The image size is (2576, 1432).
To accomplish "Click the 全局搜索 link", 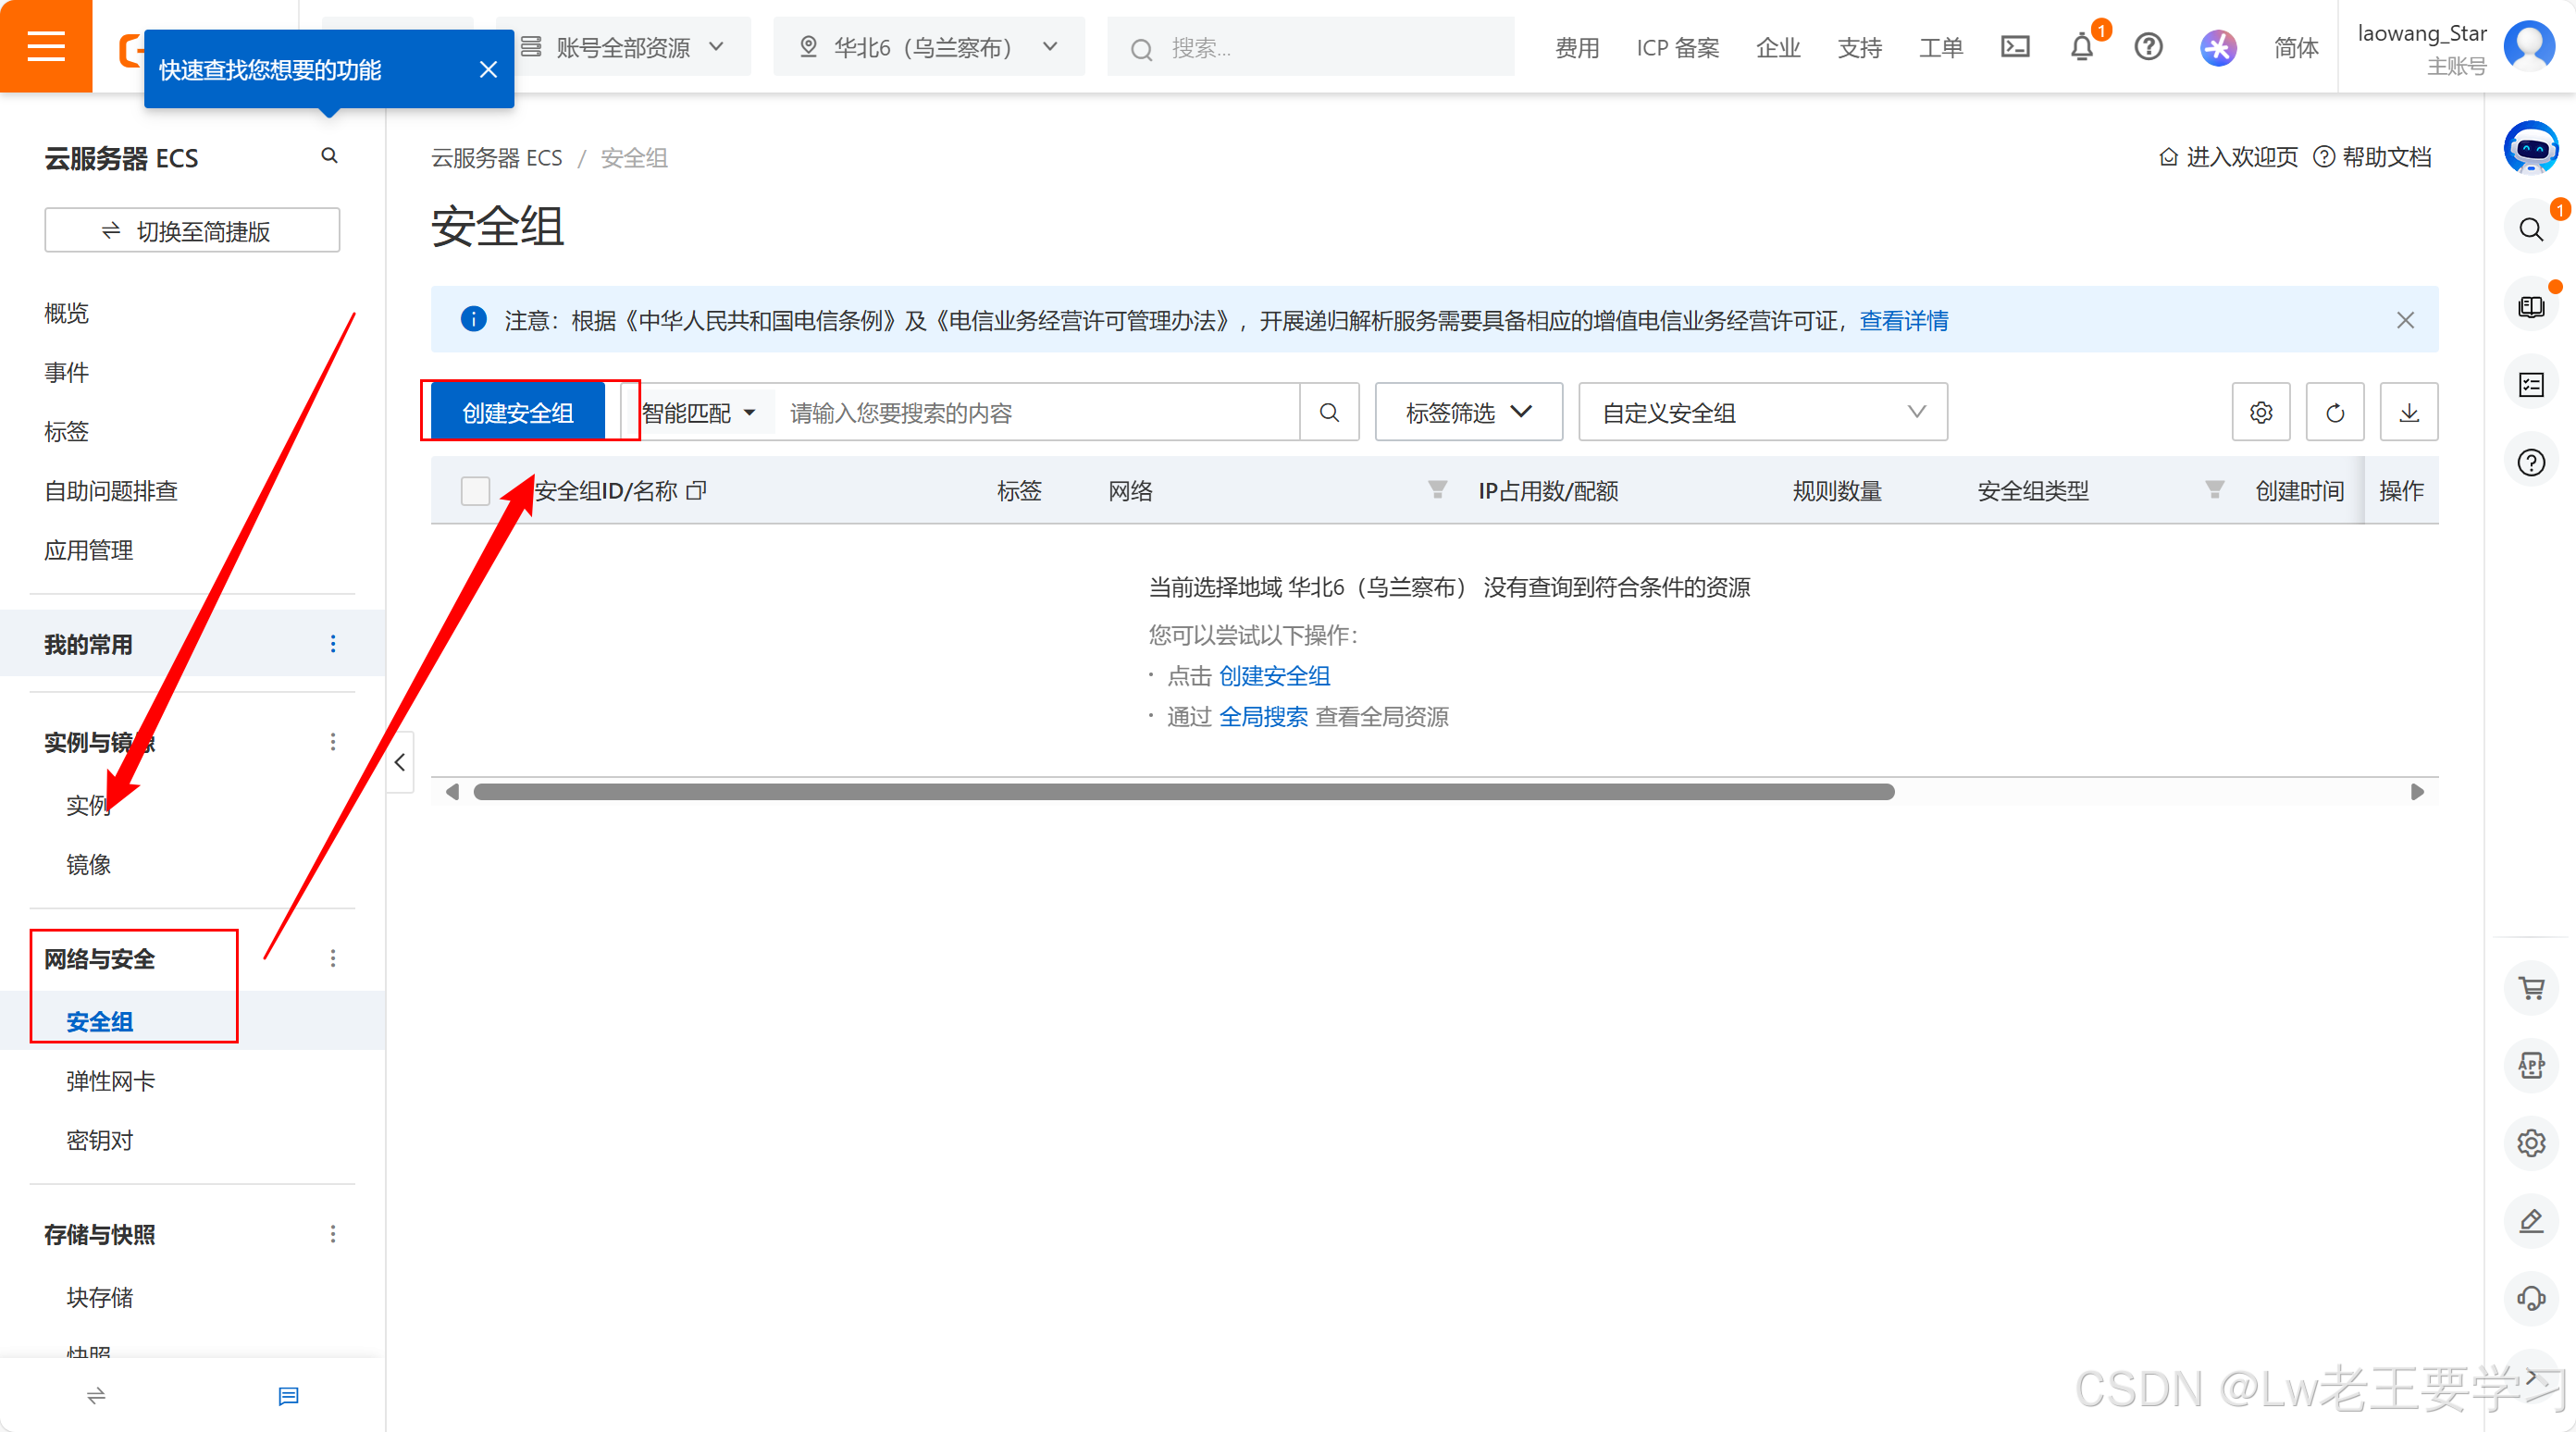I will [x=1263, y=717].
